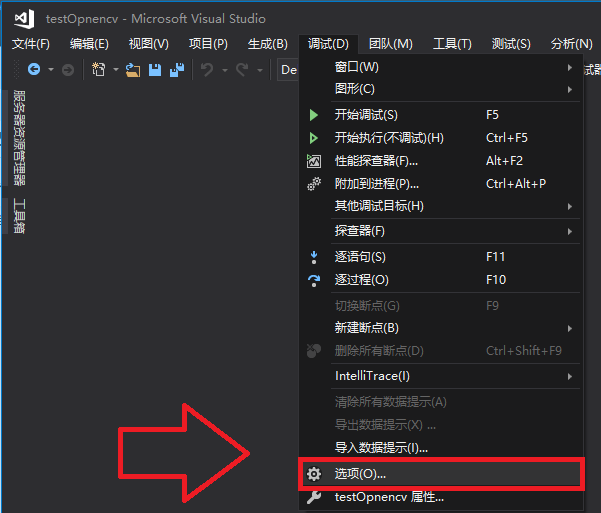The image size is (601, 513).
Task: Create a new project using toolbar icon
Action: click(99, 69)
